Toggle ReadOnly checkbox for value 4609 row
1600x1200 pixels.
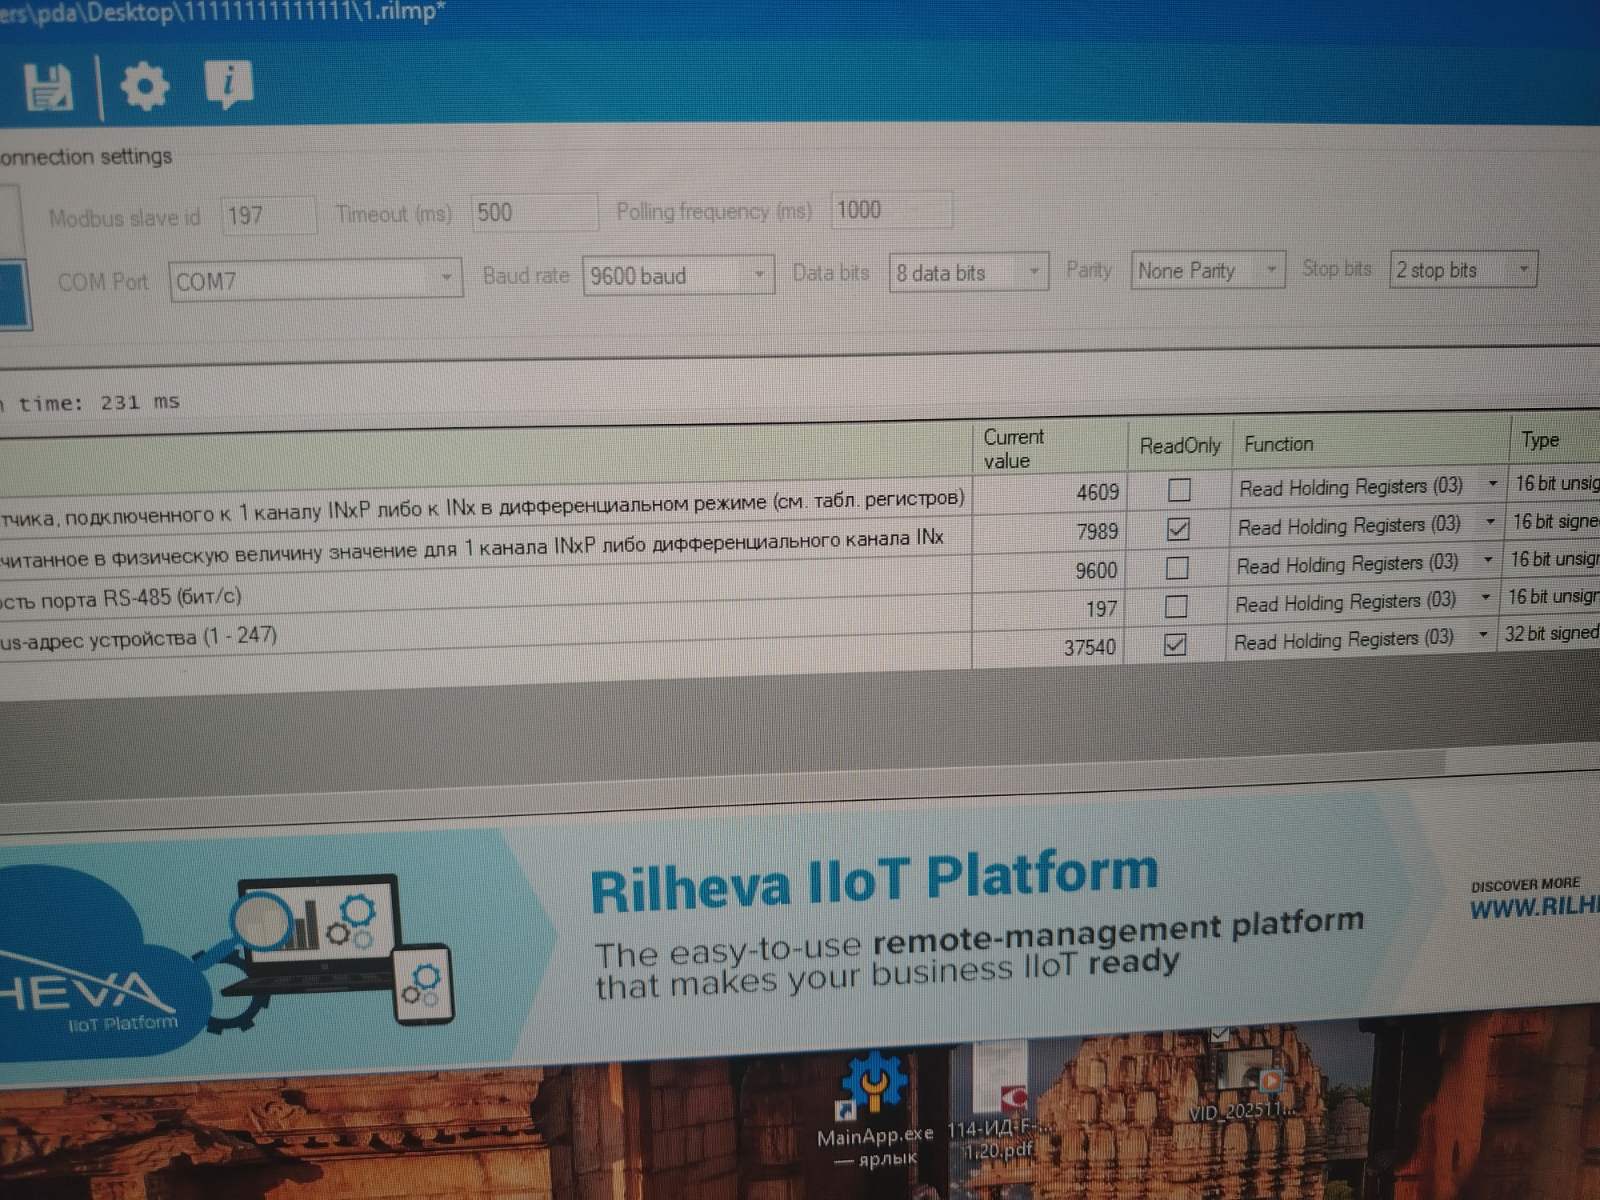(1179, 490)
